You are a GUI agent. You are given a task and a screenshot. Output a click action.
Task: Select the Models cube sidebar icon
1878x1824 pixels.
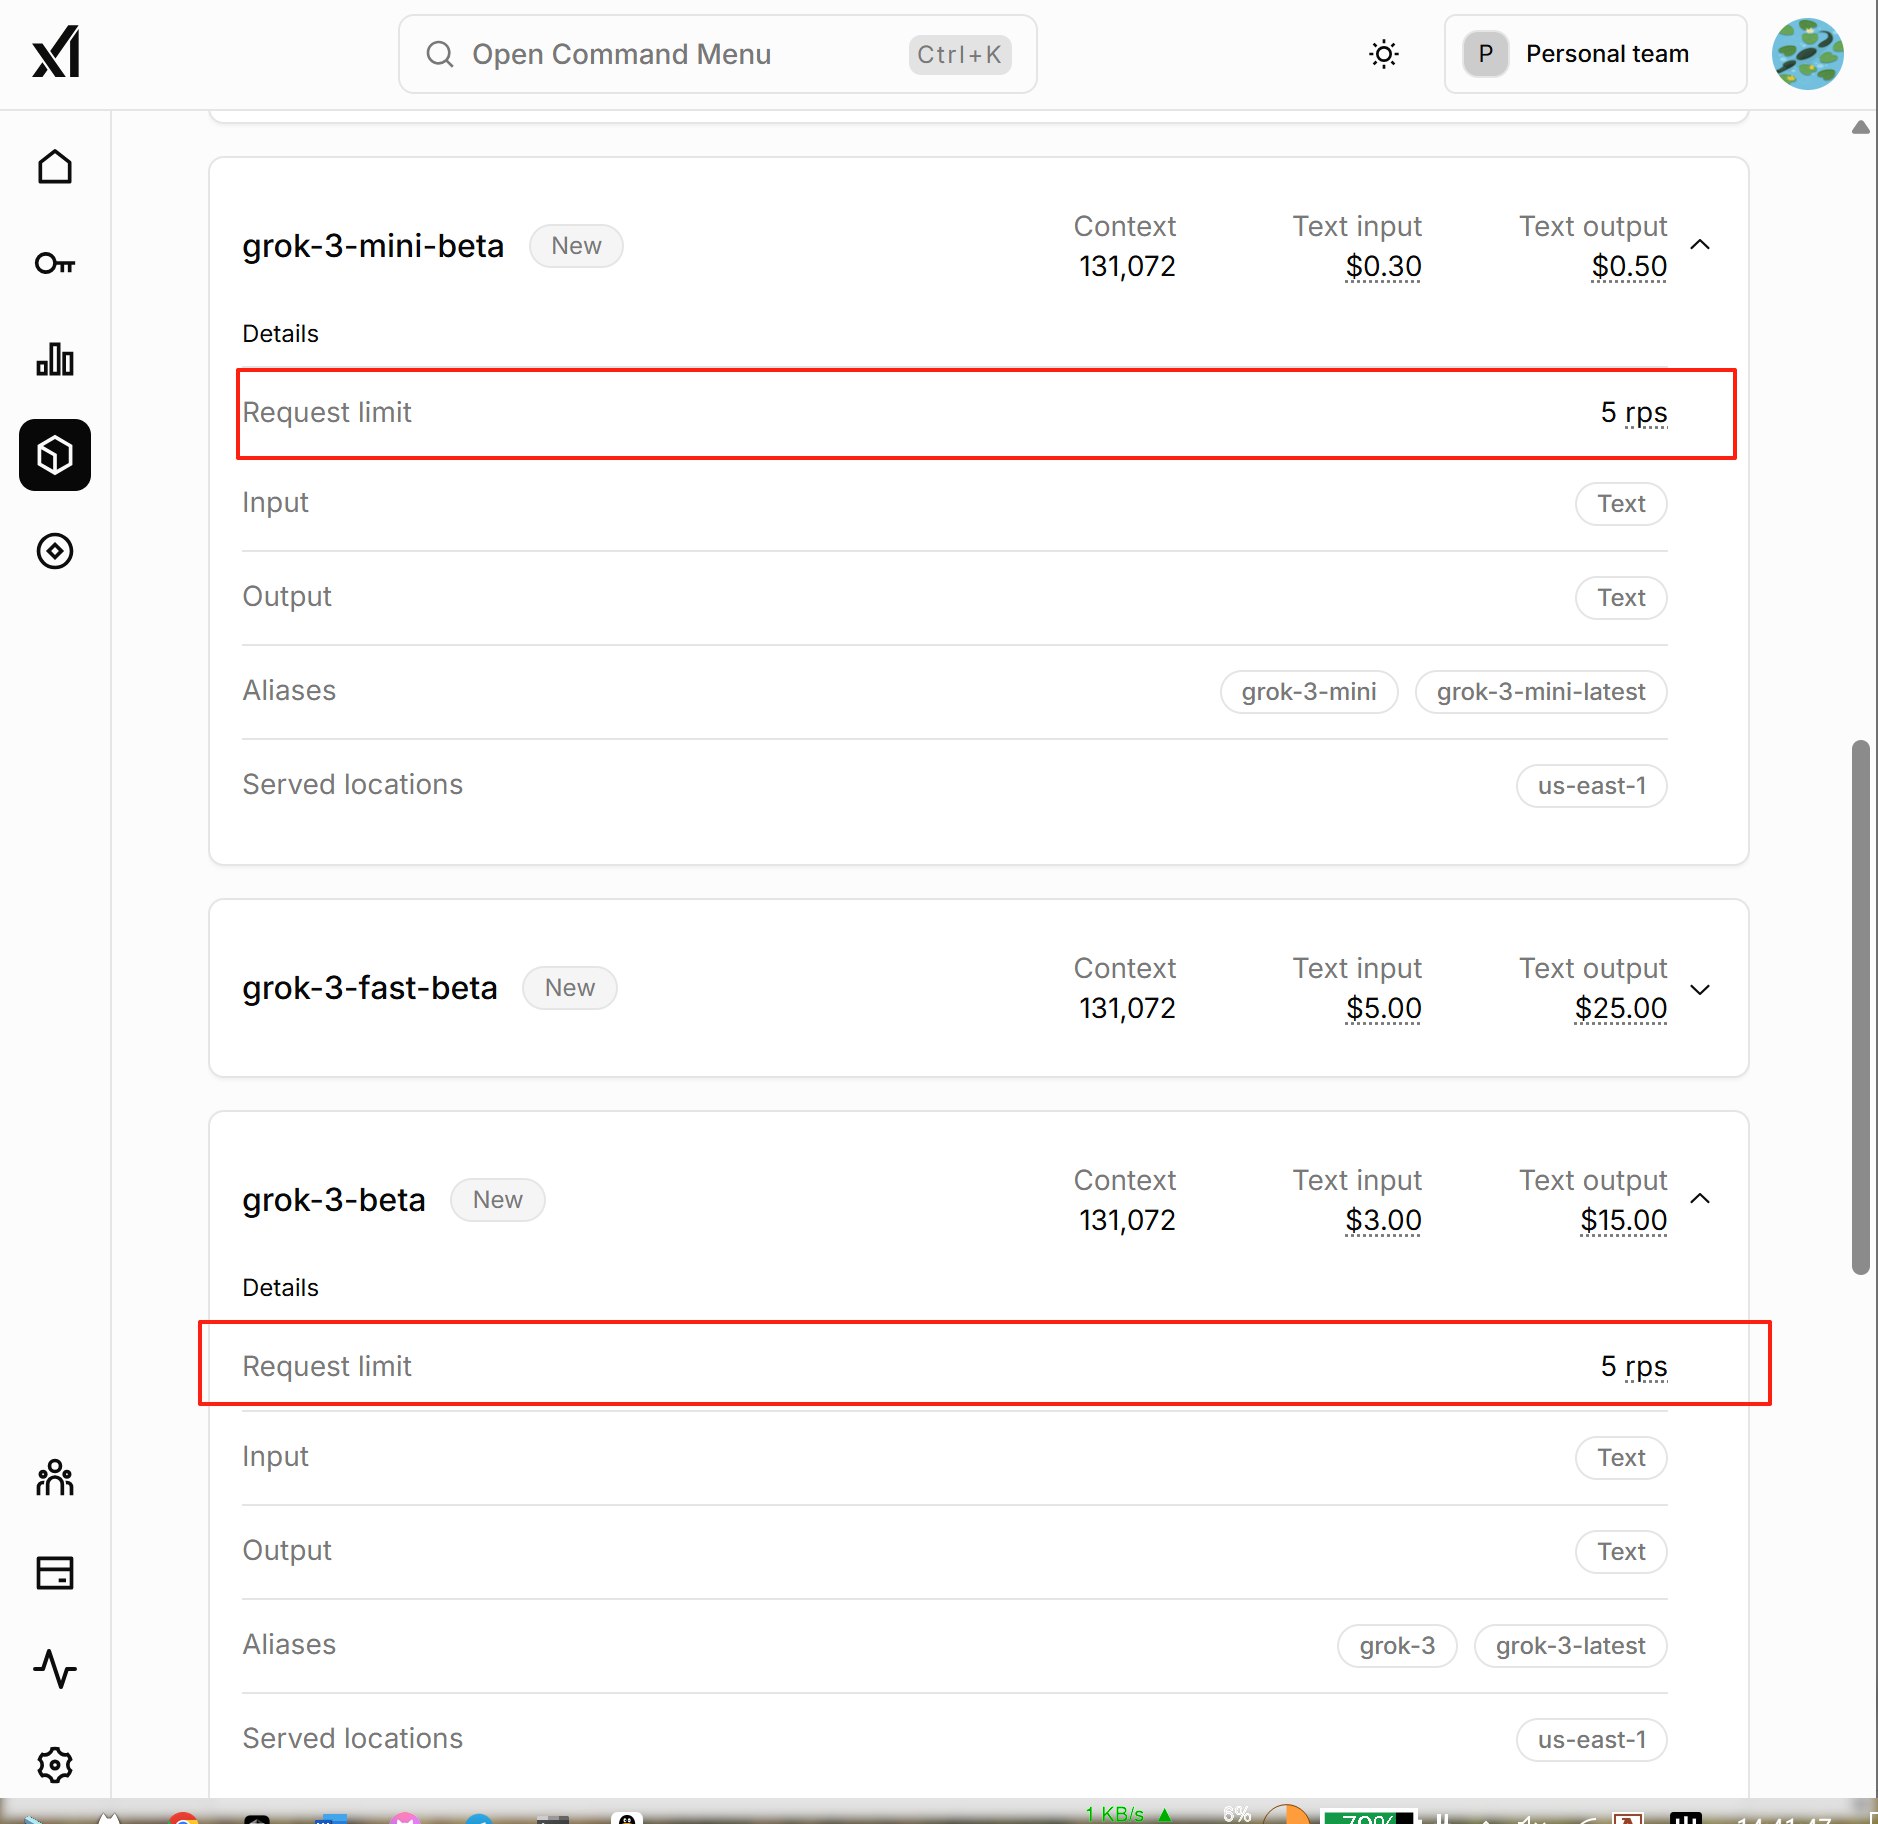[55, 455]
